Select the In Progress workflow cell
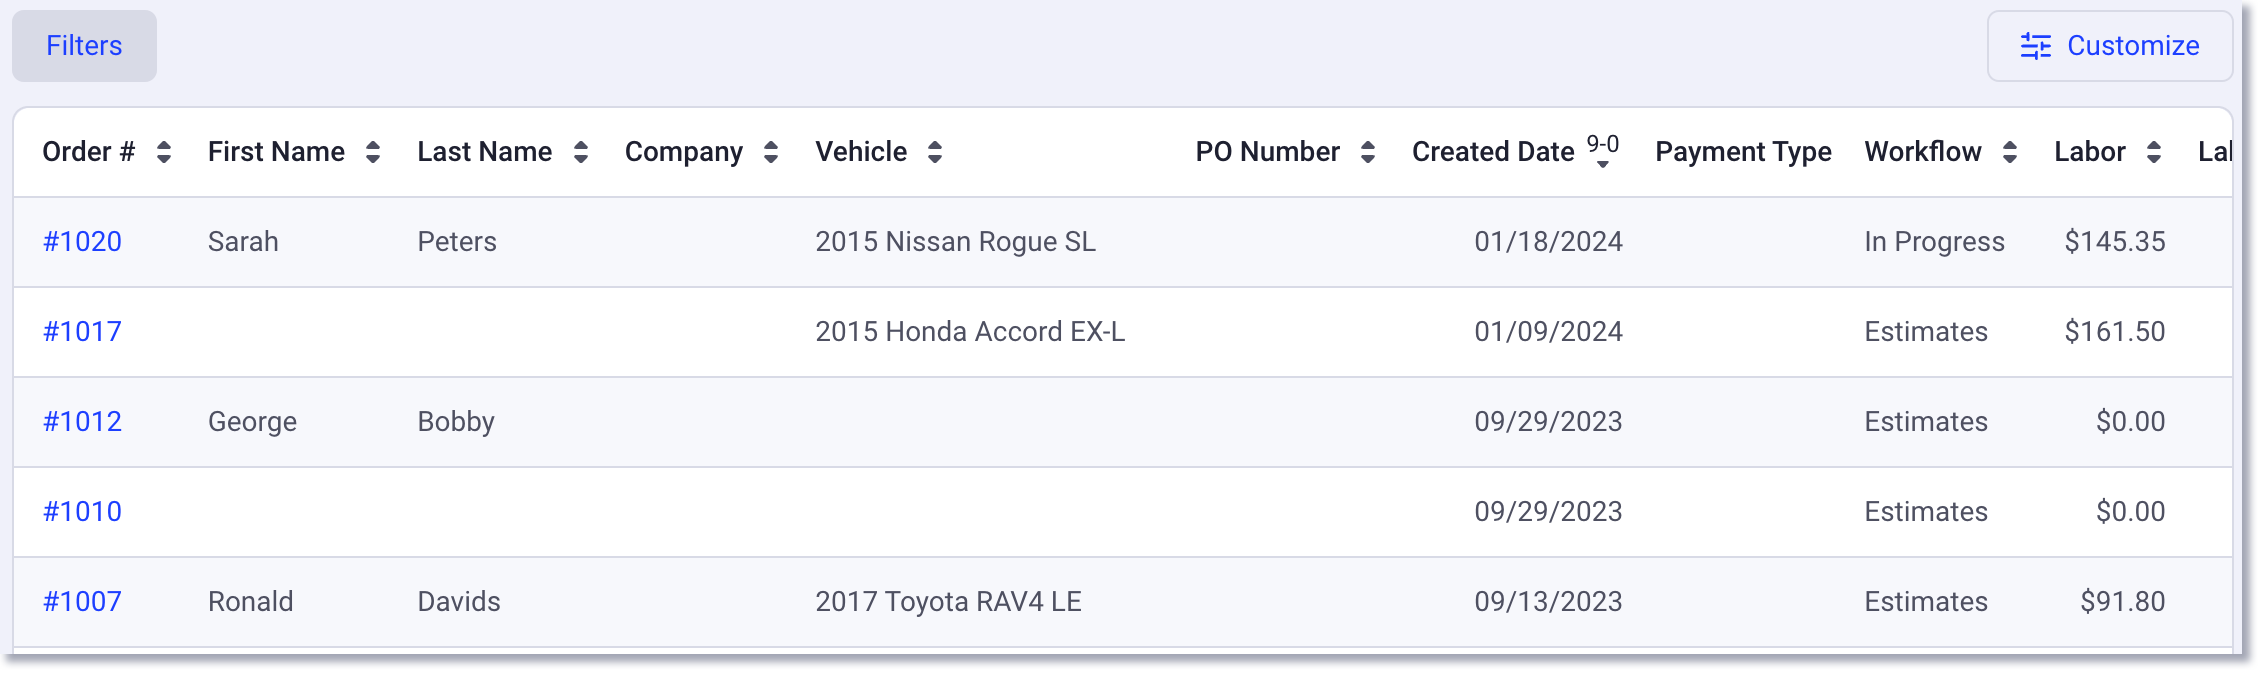This screenshot has height=674, width=2262. pyautogui.click(x=1934, y=242)
